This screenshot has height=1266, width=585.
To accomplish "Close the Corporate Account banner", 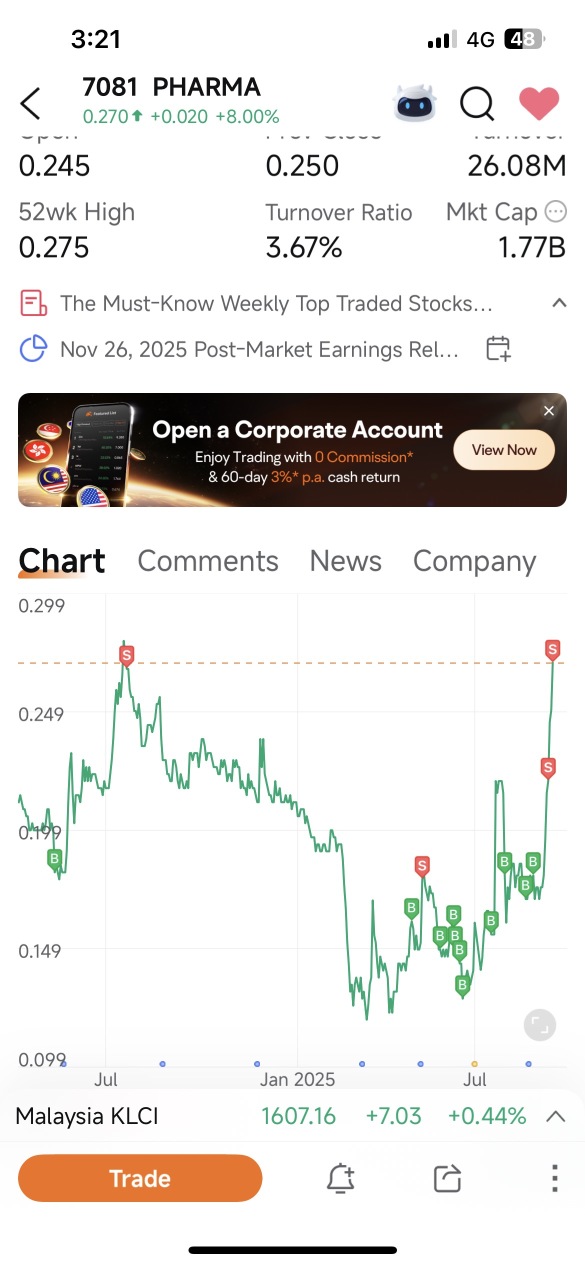I will pyautogui.click(x=548, y=411).
